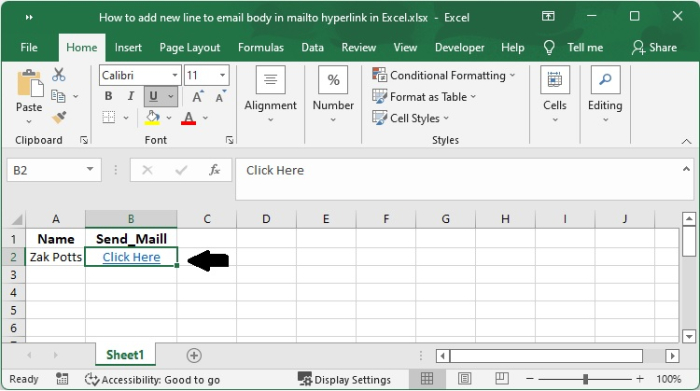Screen dimensions: 700x391
Task: Open Font size dropdown
Action: [x=222, y=75]
